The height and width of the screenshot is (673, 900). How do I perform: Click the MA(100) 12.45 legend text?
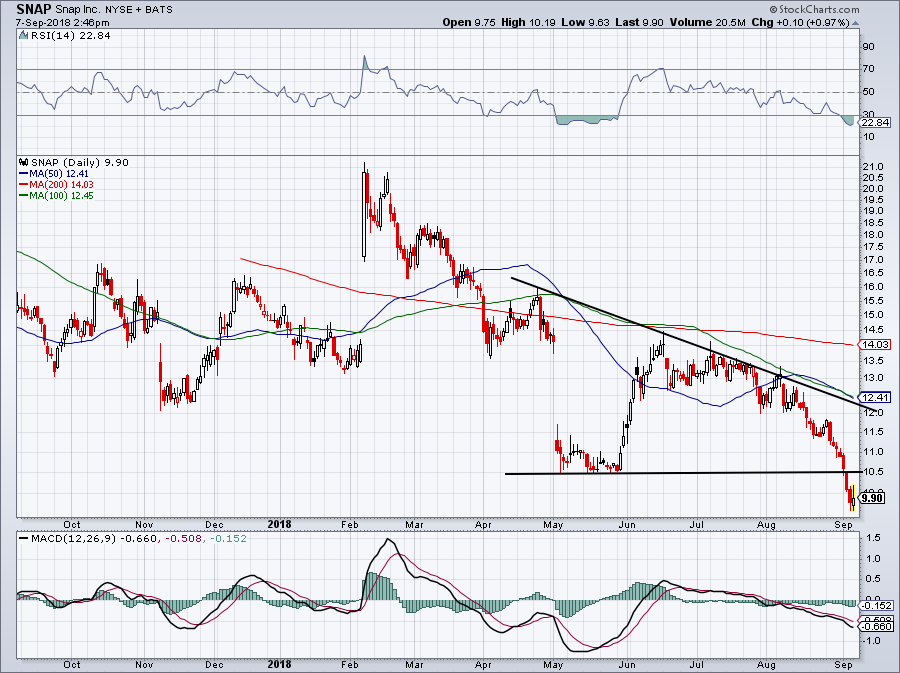(x=61, y=195)
